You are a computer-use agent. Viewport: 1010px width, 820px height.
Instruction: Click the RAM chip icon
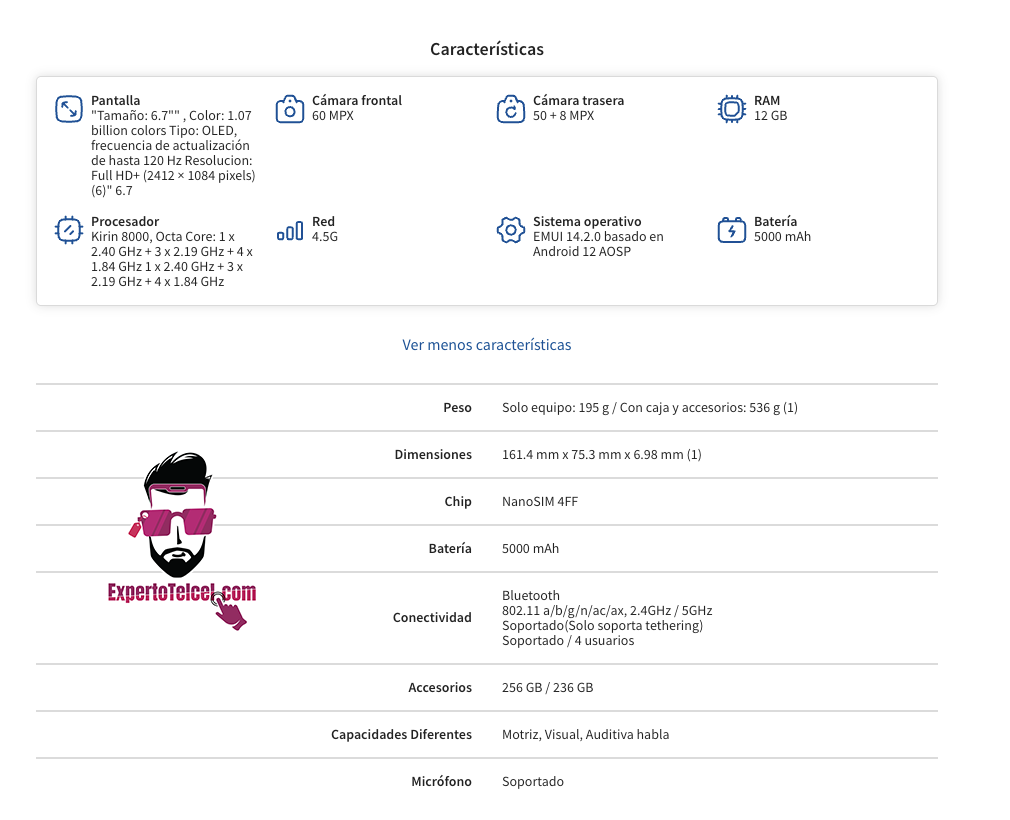point(732,109)
